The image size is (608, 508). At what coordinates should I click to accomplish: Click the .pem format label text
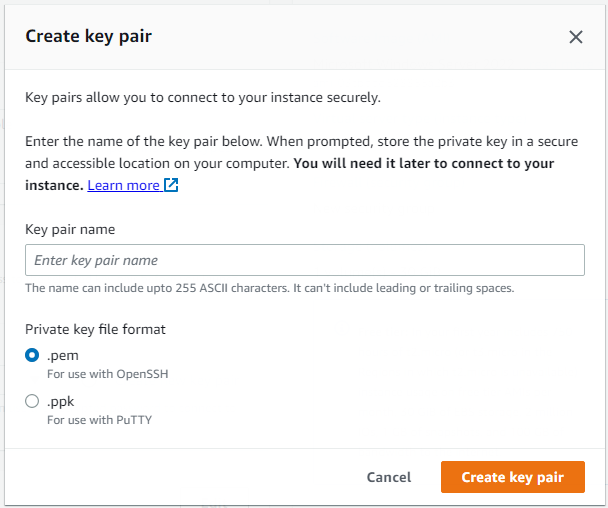coord(60,354)
